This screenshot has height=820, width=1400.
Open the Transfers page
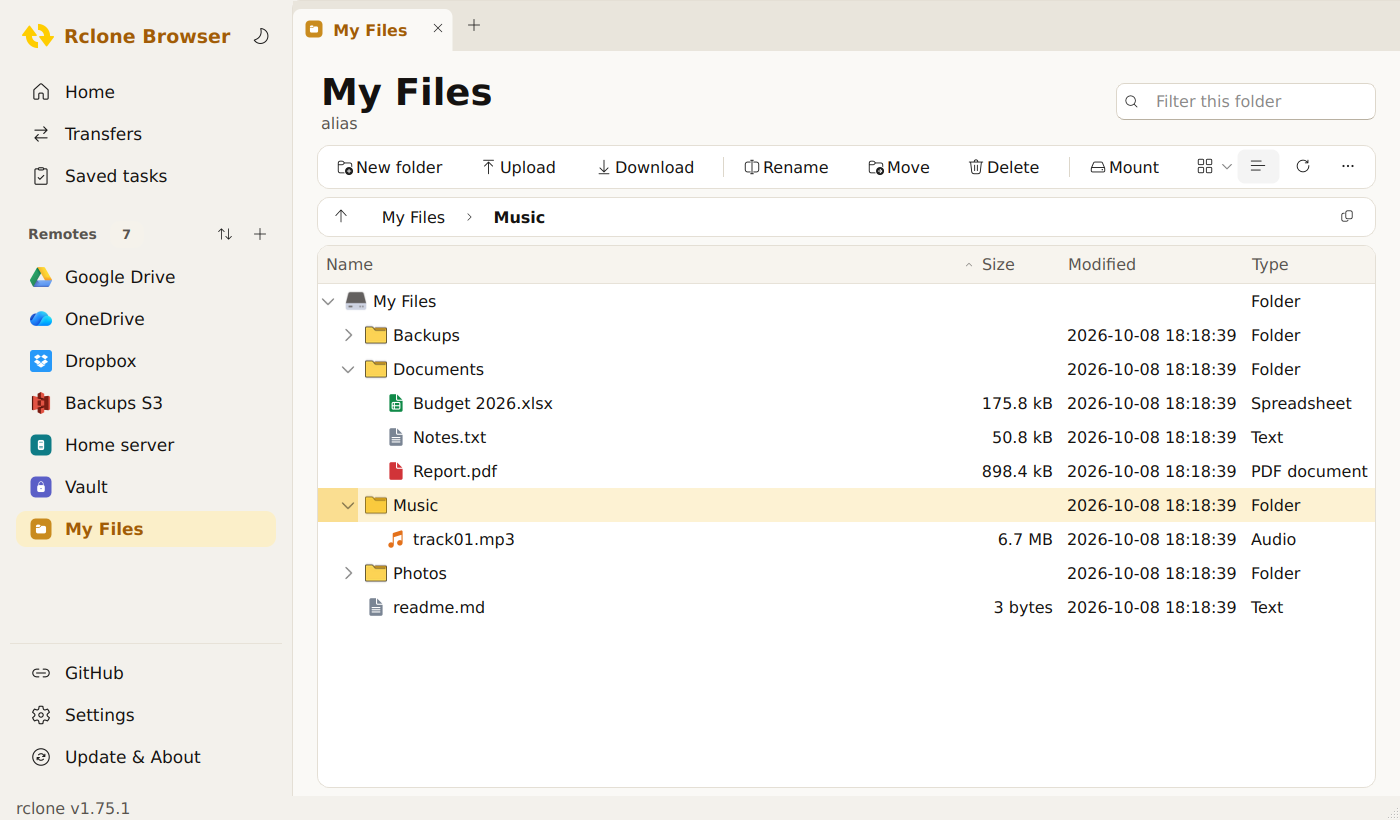(x=146, y=134)
